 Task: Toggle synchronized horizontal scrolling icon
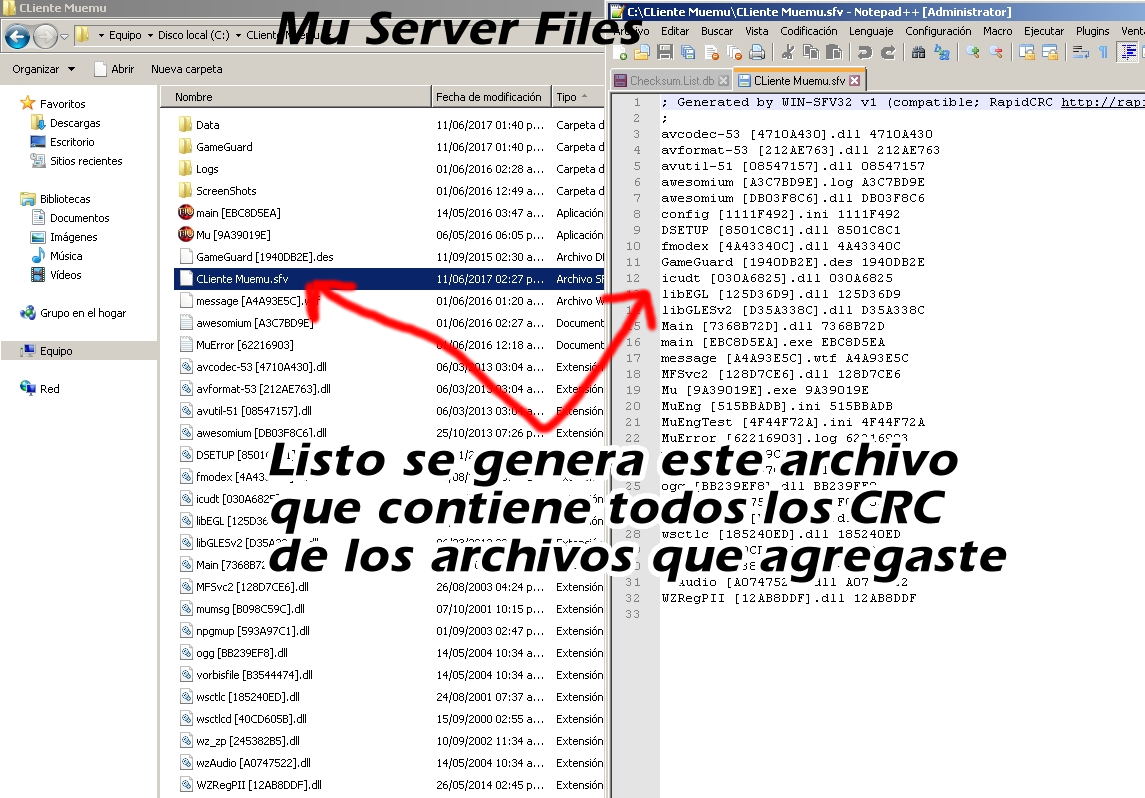[1050, 52]
